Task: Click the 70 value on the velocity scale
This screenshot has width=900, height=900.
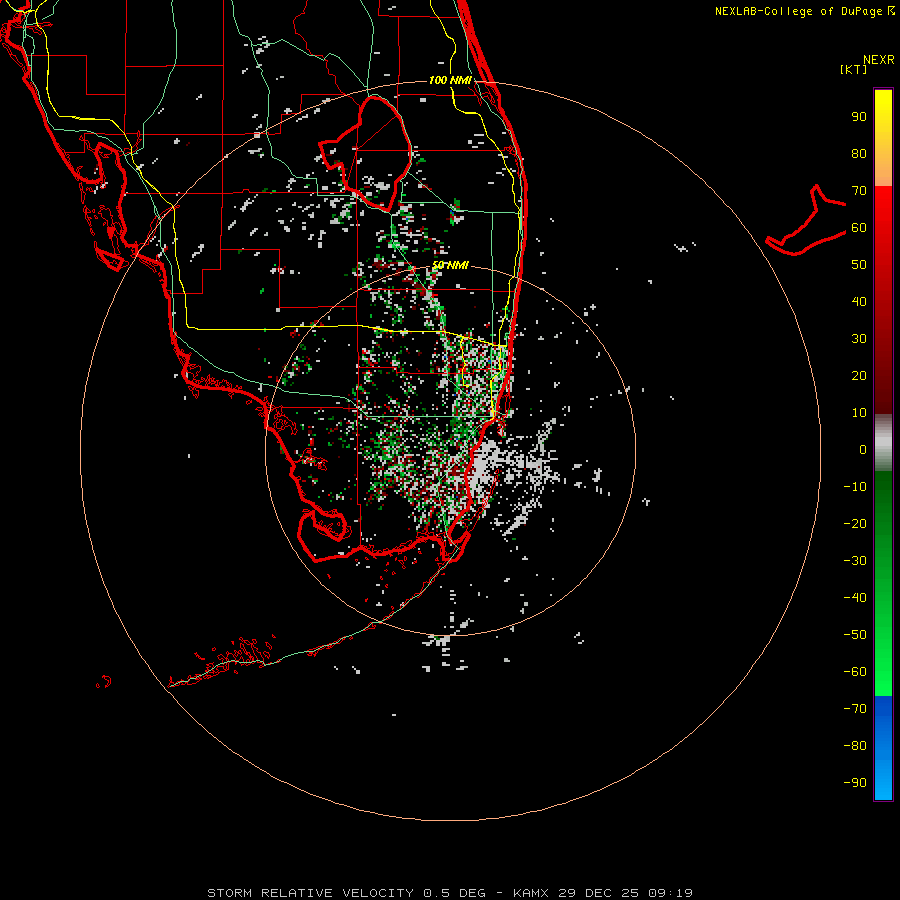Action: tap(859, 191)
